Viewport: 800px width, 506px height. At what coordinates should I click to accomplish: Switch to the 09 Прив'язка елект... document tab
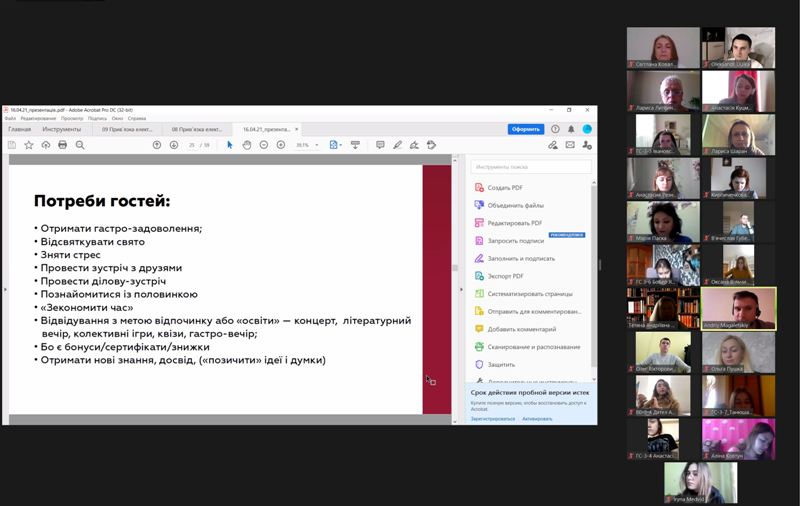[127, 130]
